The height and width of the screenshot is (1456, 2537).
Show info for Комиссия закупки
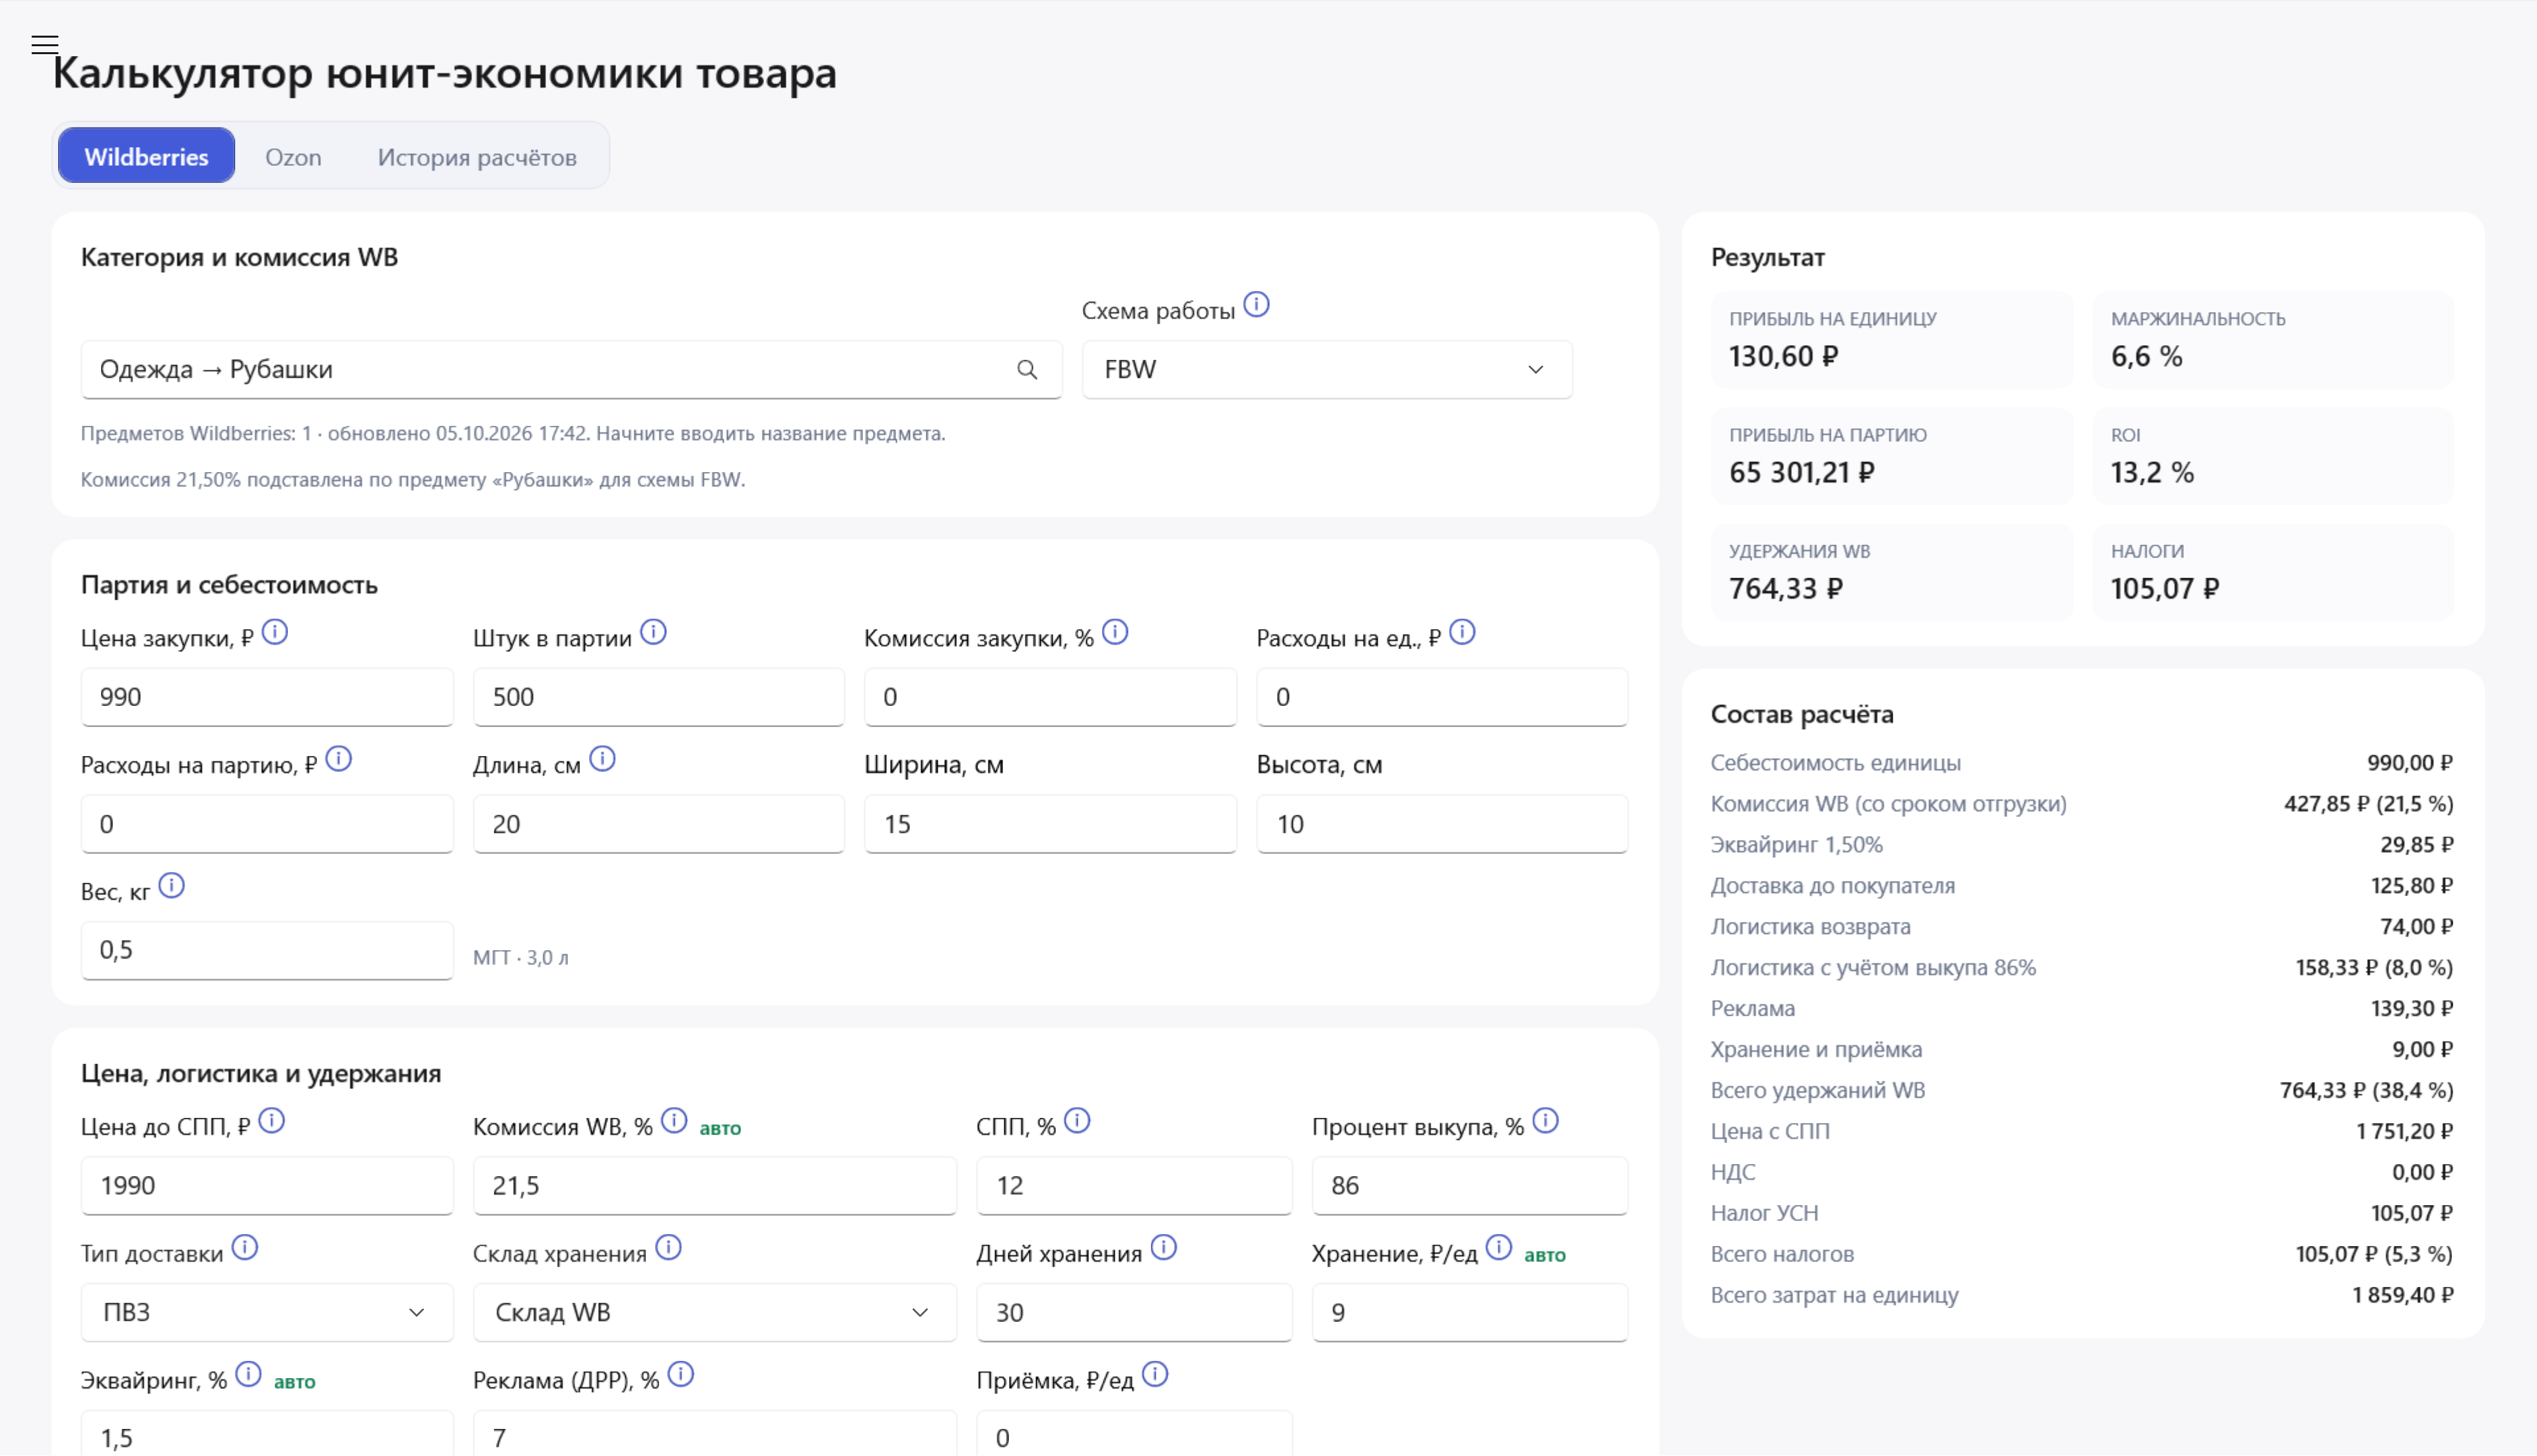(1115, 632)
